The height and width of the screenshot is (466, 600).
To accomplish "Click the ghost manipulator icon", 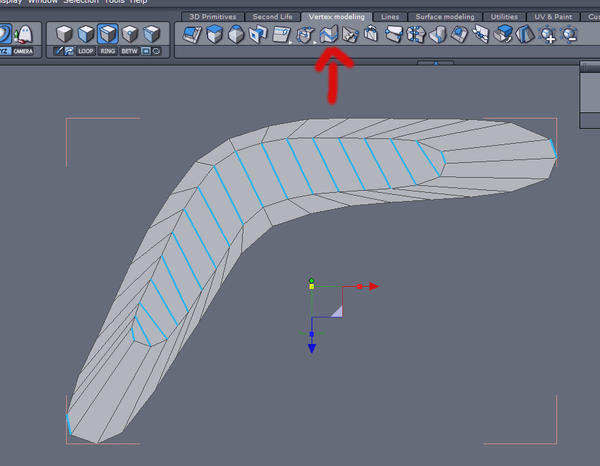I will (x=24, y=34).
